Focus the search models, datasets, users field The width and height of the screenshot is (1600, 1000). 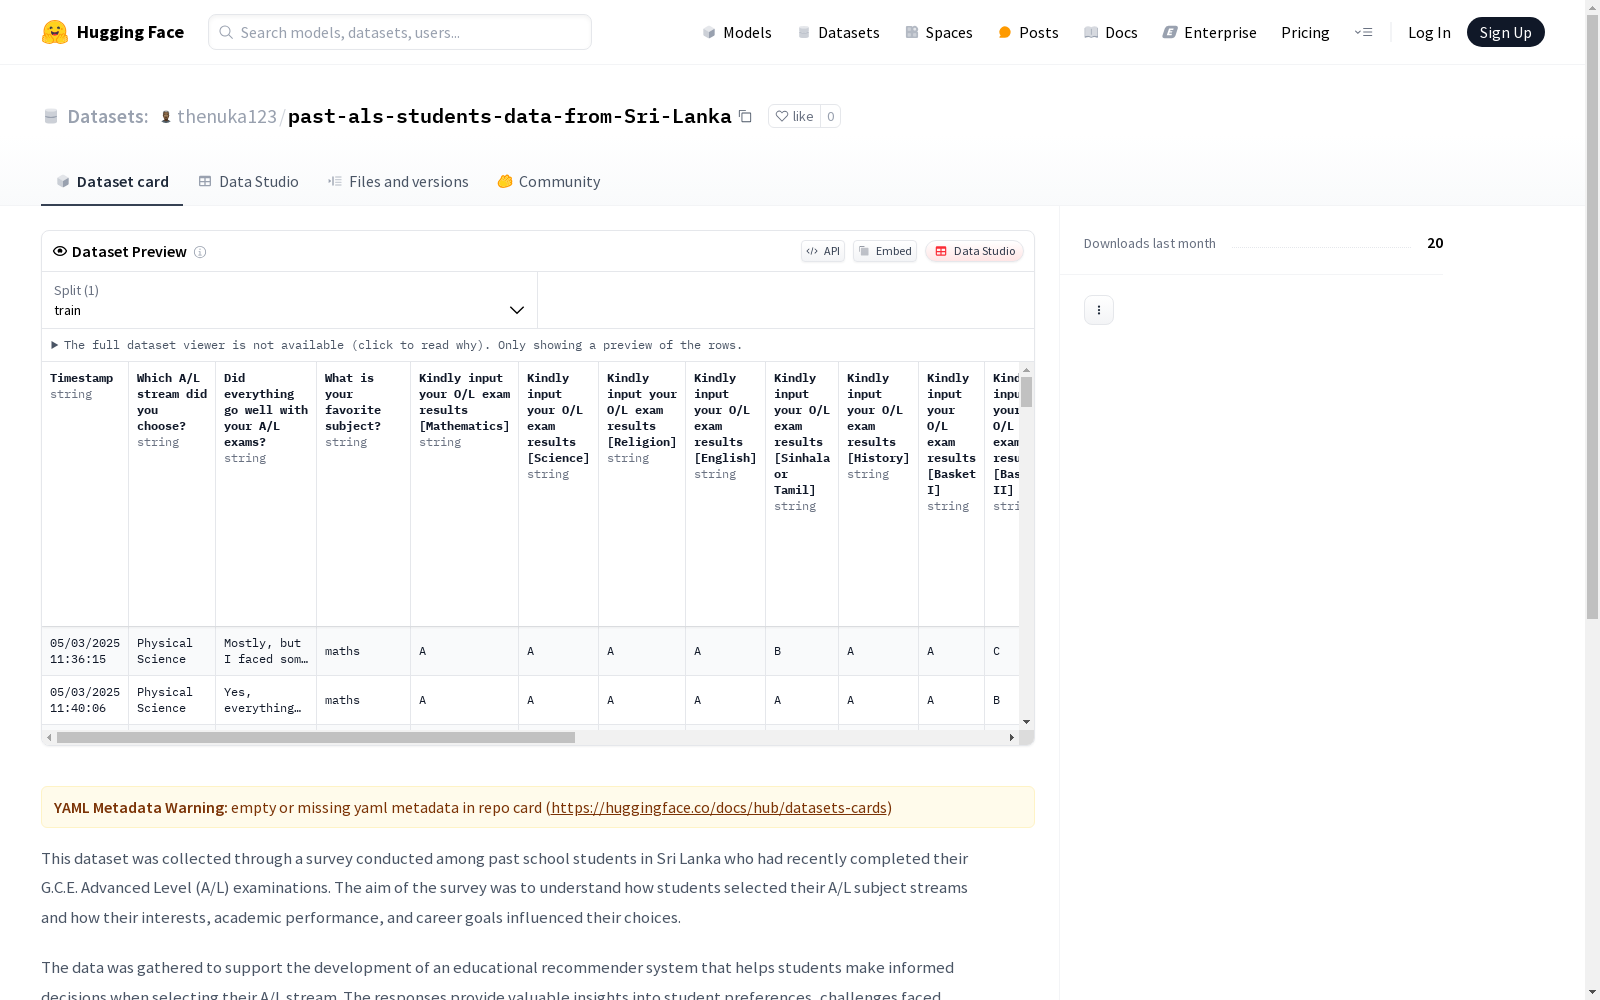click(x=400, y=32)
